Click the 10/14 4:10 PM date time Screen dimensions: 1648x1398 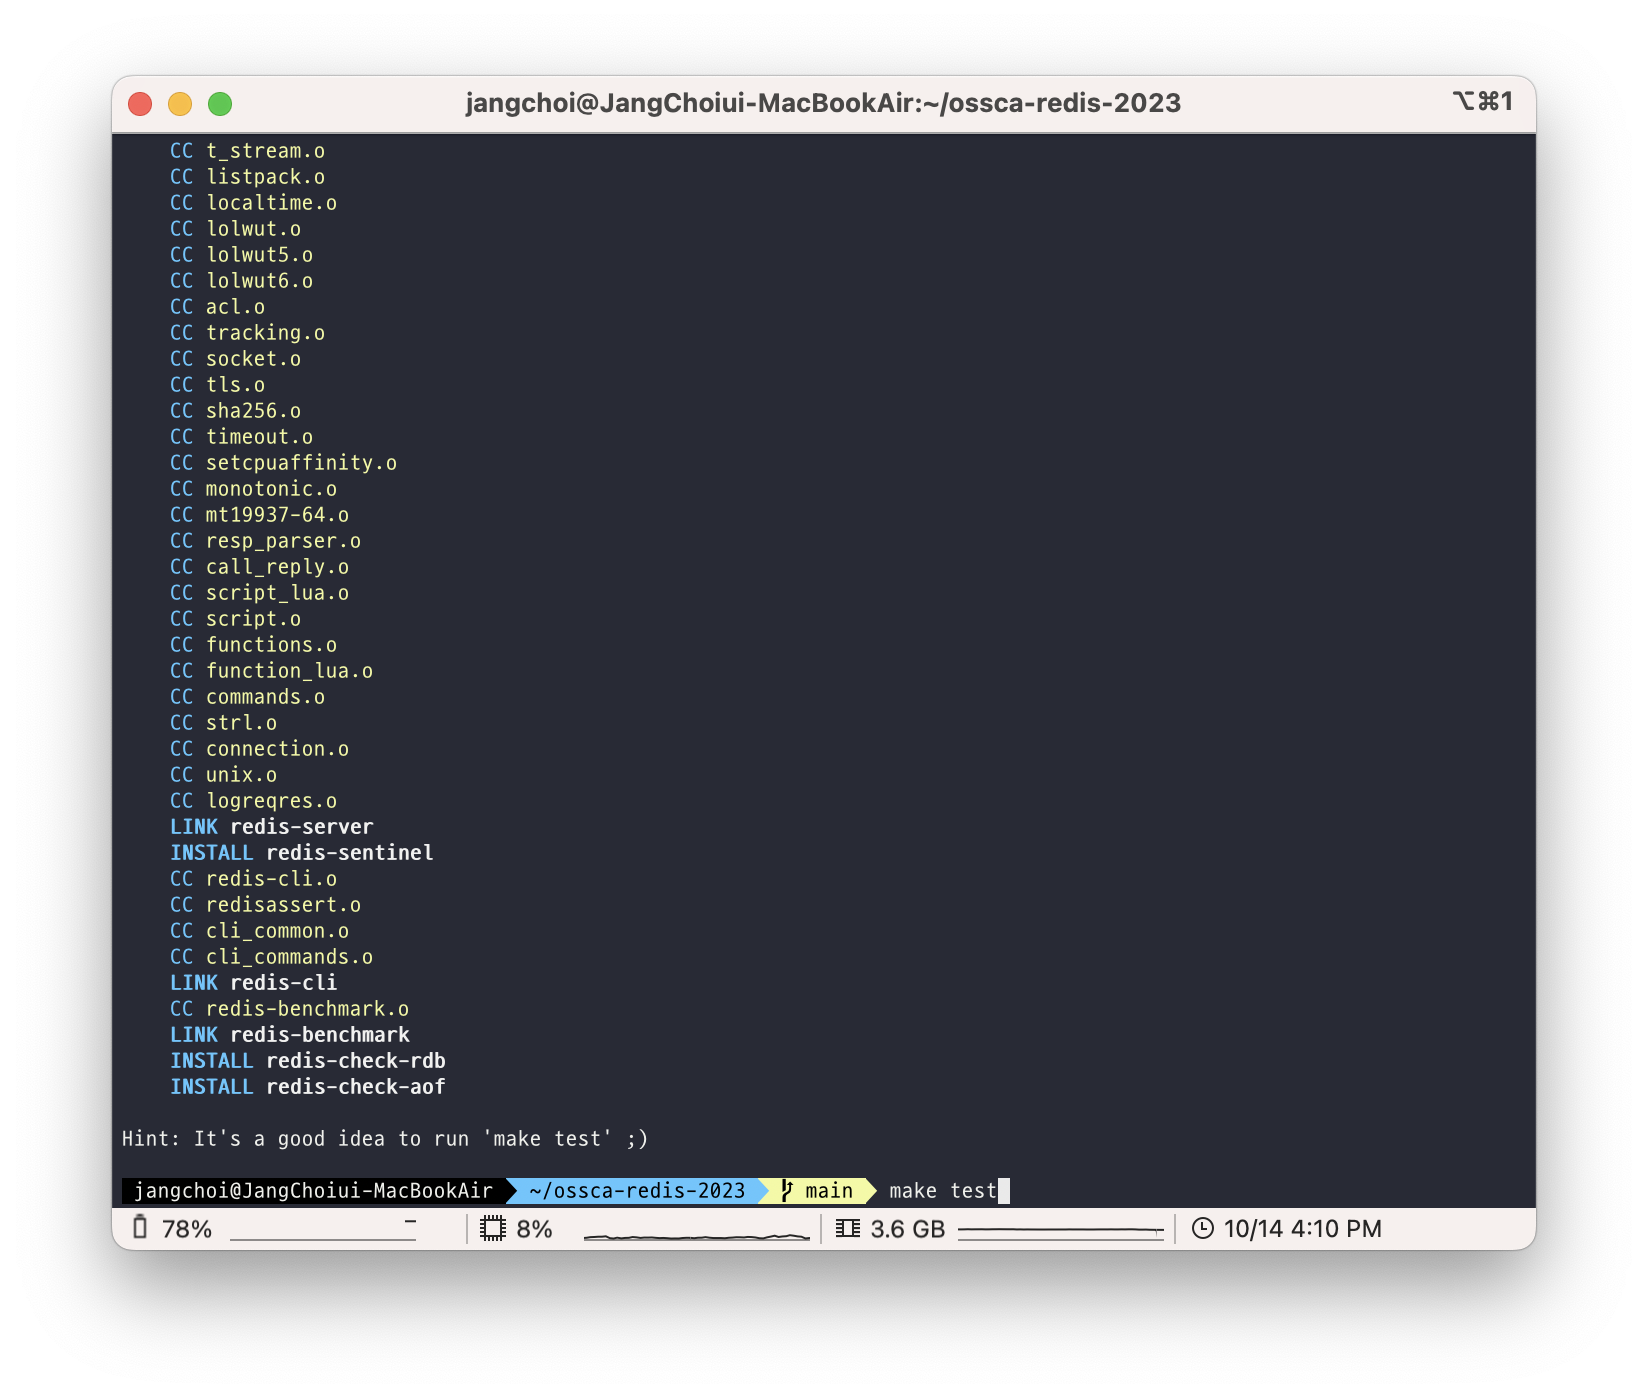pyautogui.click(x=1303, y=1229)
